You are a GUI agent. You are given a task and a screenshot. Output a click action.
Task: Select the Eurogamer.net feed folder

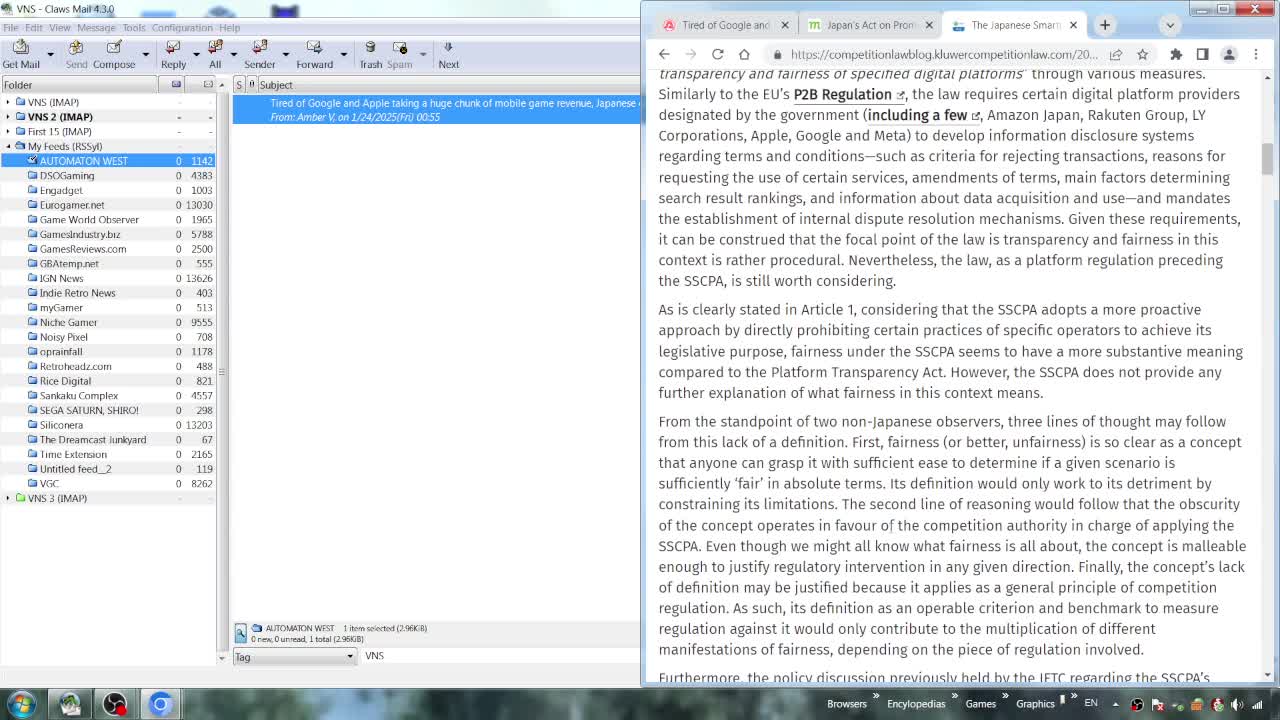click(72, 205)
